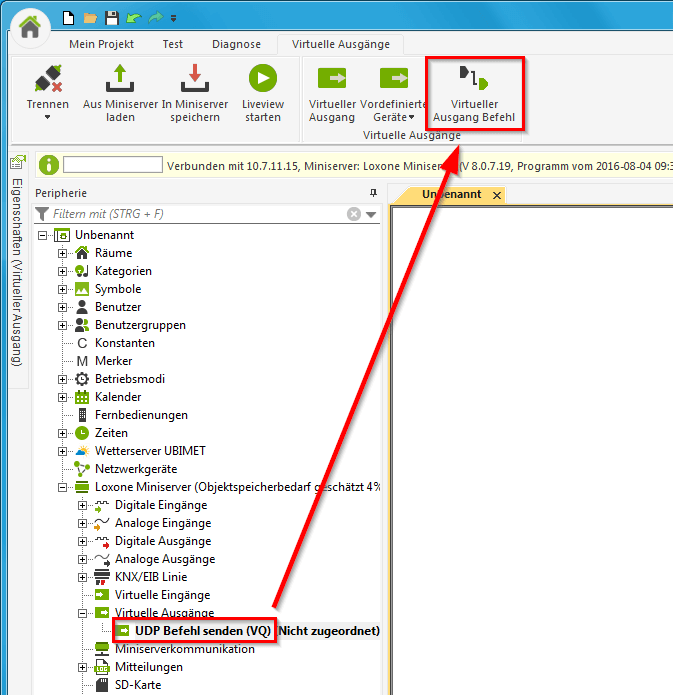The width and height of the screenshot is (673, 695).
Task: Select UDP Befehl senden (VQ) item
Action: [195, 631]
